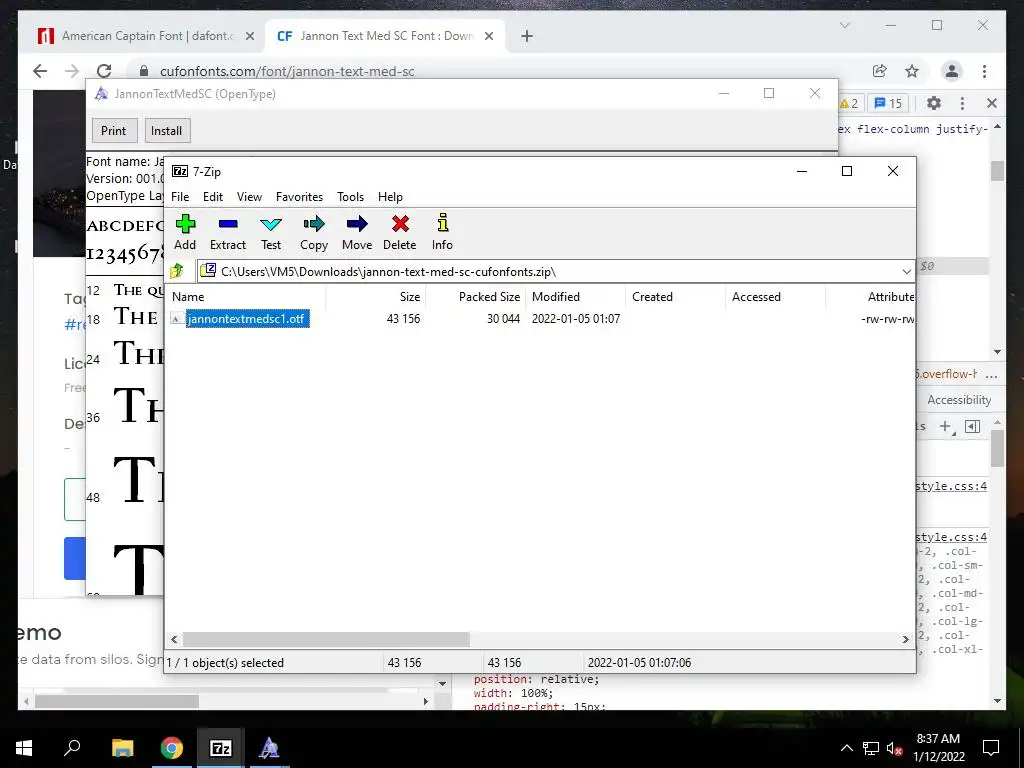
Task: Open the Tools menu in 7-Zip
Action: click(351, 197)
